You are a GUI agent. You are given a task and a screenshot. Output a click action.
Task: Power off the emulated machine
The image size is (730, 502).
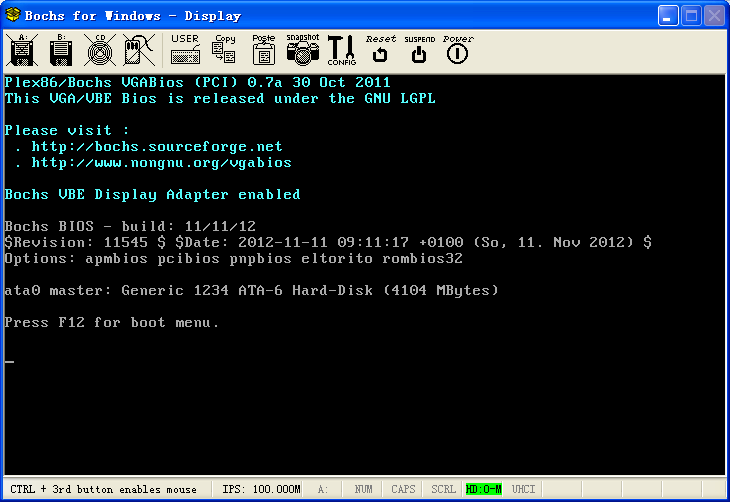(x=458, y=49)
